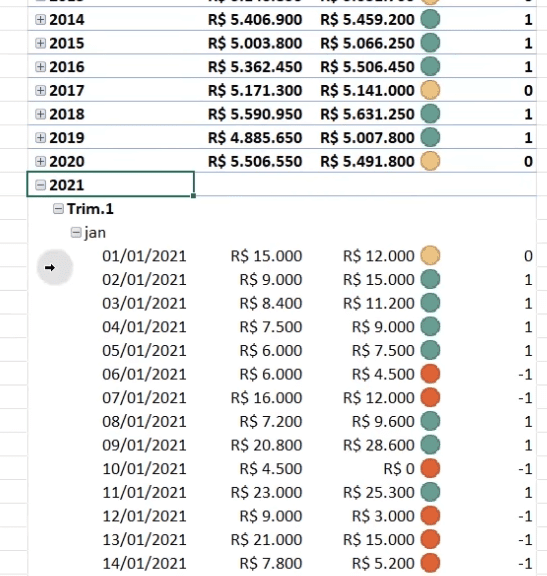Select the R$ 5.459.200 cell for 2014

[367, 19]
